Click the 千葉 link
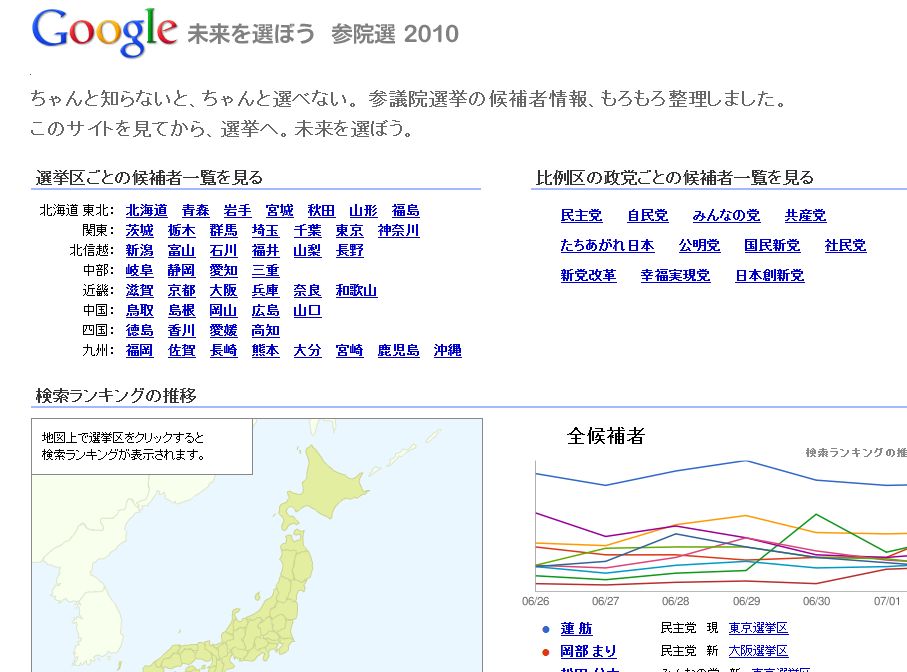 pos(307,231)
